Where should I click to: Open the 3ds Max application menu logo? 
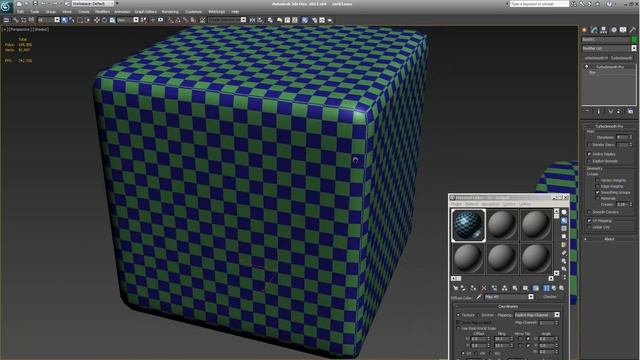[x=6, y=7]
